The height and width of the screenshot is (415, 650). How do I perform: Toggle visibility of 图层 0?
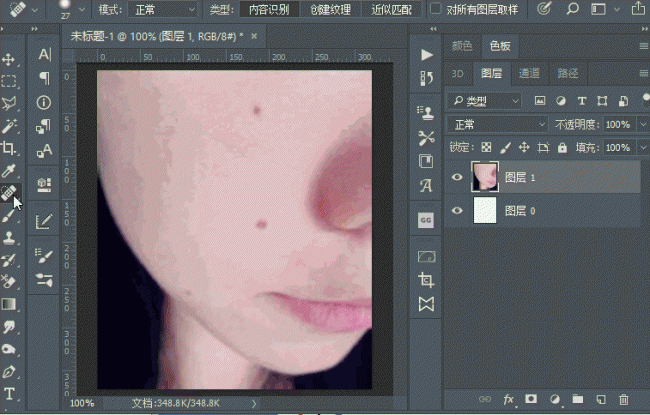click(457, 211)
